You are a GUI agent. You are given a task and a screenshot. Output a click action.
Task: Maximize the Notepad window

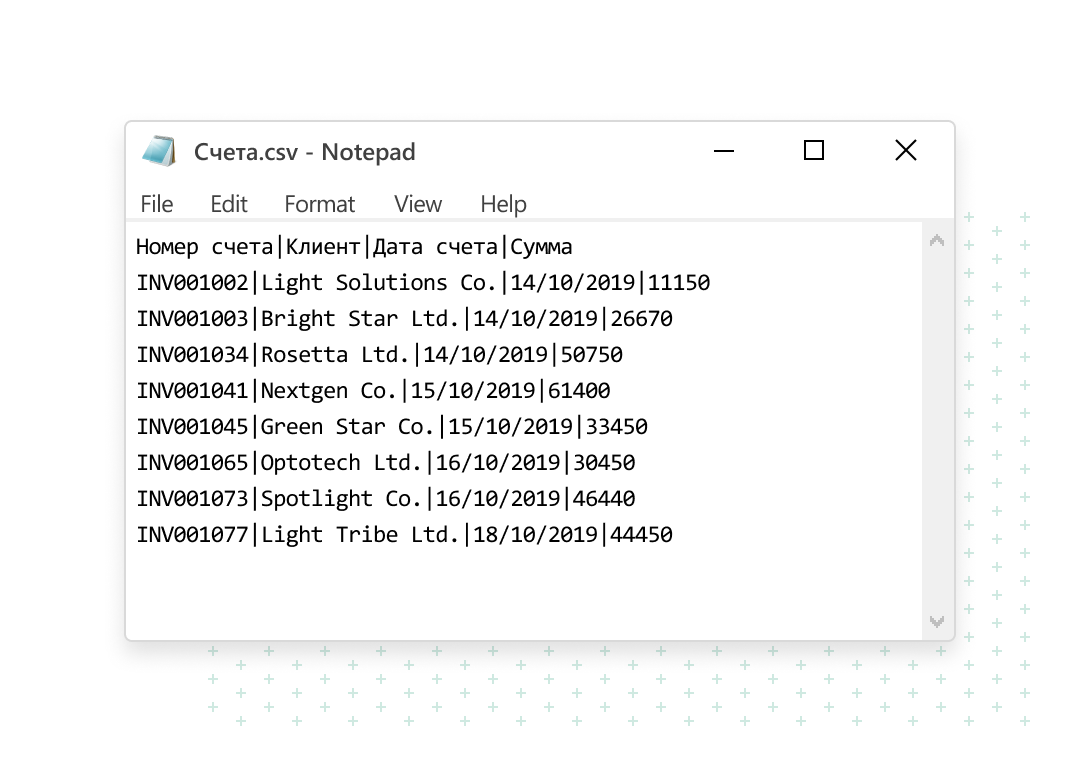coord(814,151)
